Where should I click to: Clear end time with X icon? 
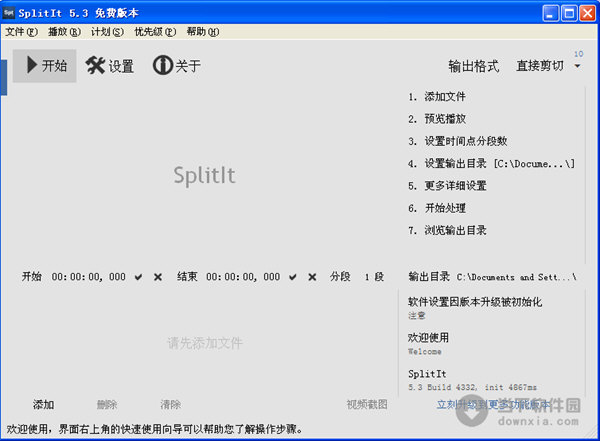[312, 277]
